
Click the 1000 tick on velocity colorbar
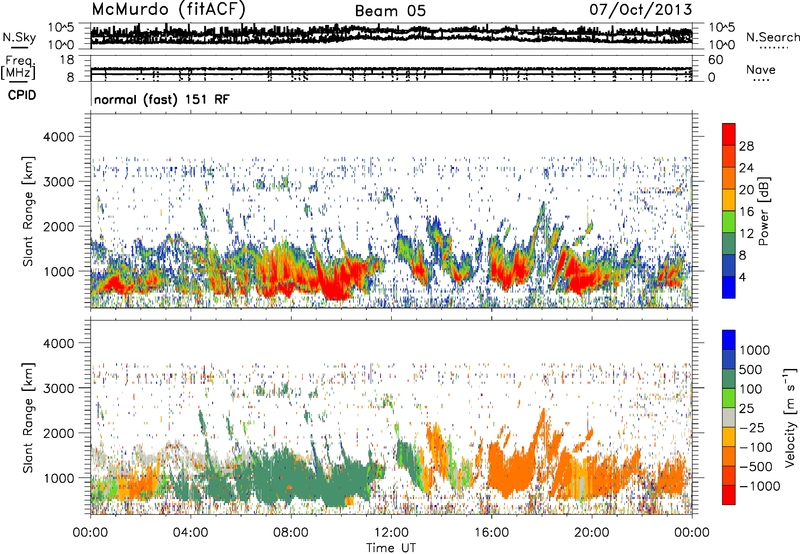[x=755, y=350]
